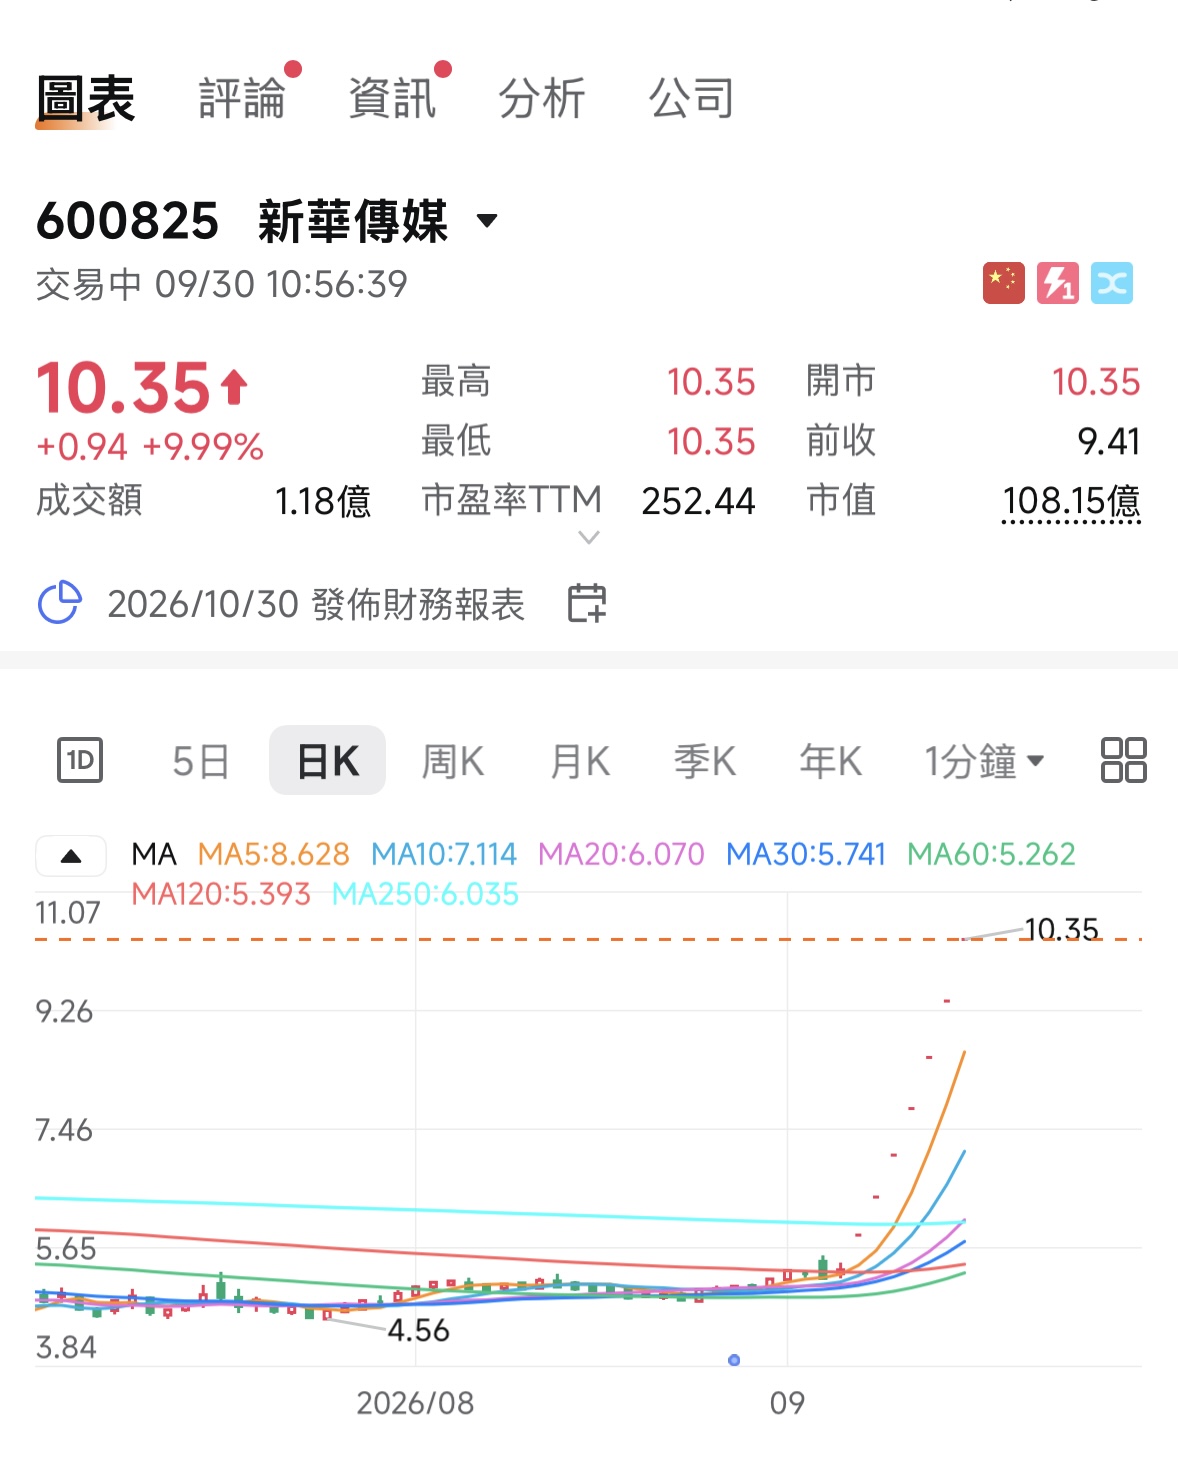Screen dimensions: 1178x1459
Task: Open the 分析 tab
Action: click(x=542, y=99)
